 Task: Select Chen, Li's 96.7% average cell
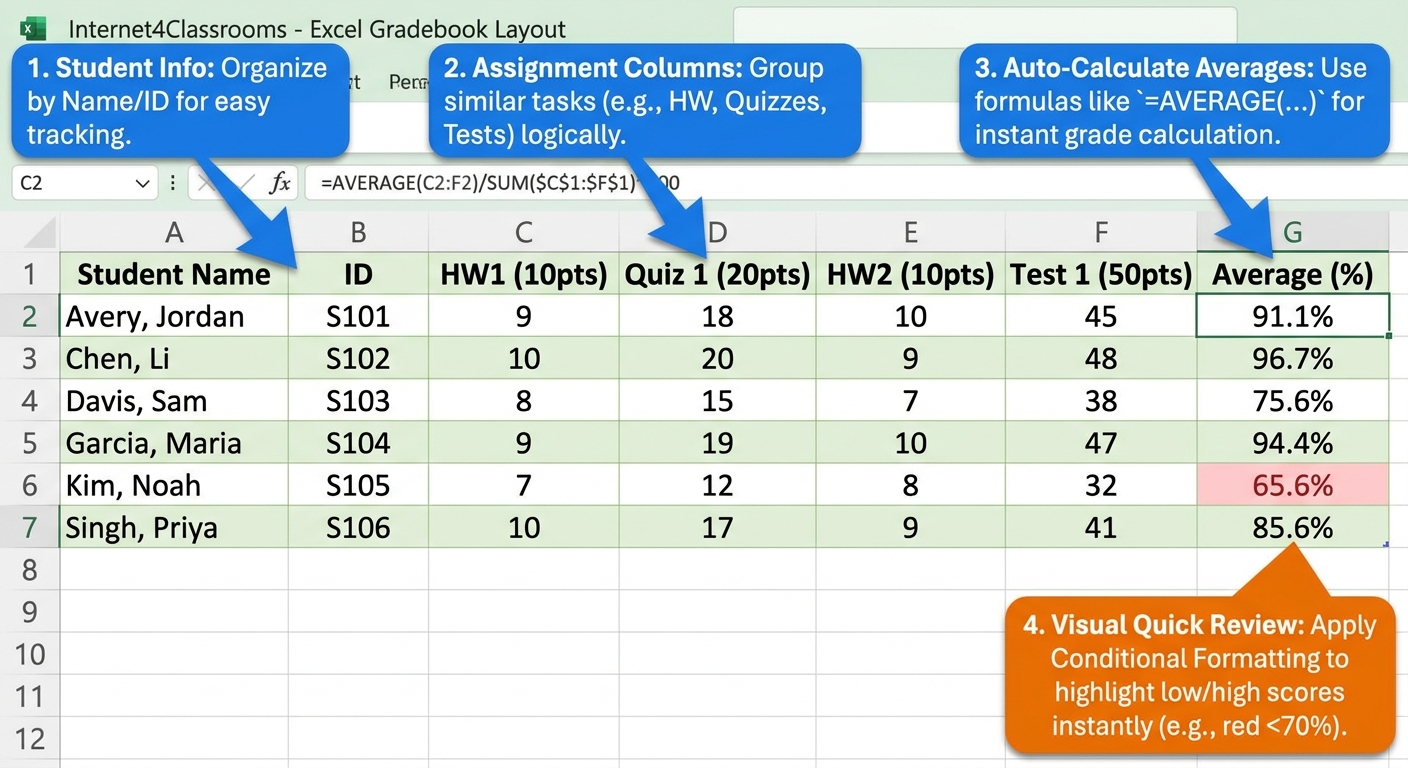1292,359
